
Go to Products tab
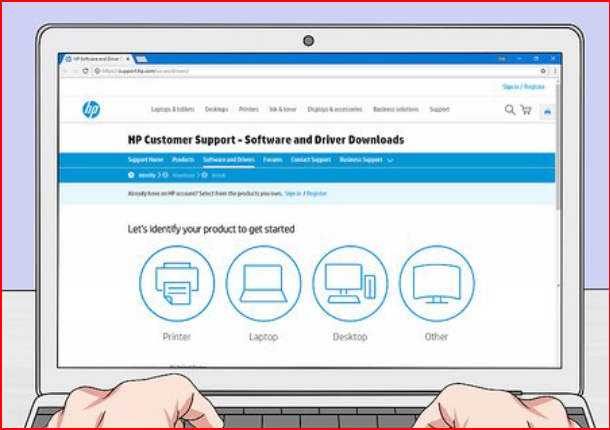pyautogui.click(x=183, y=160)
